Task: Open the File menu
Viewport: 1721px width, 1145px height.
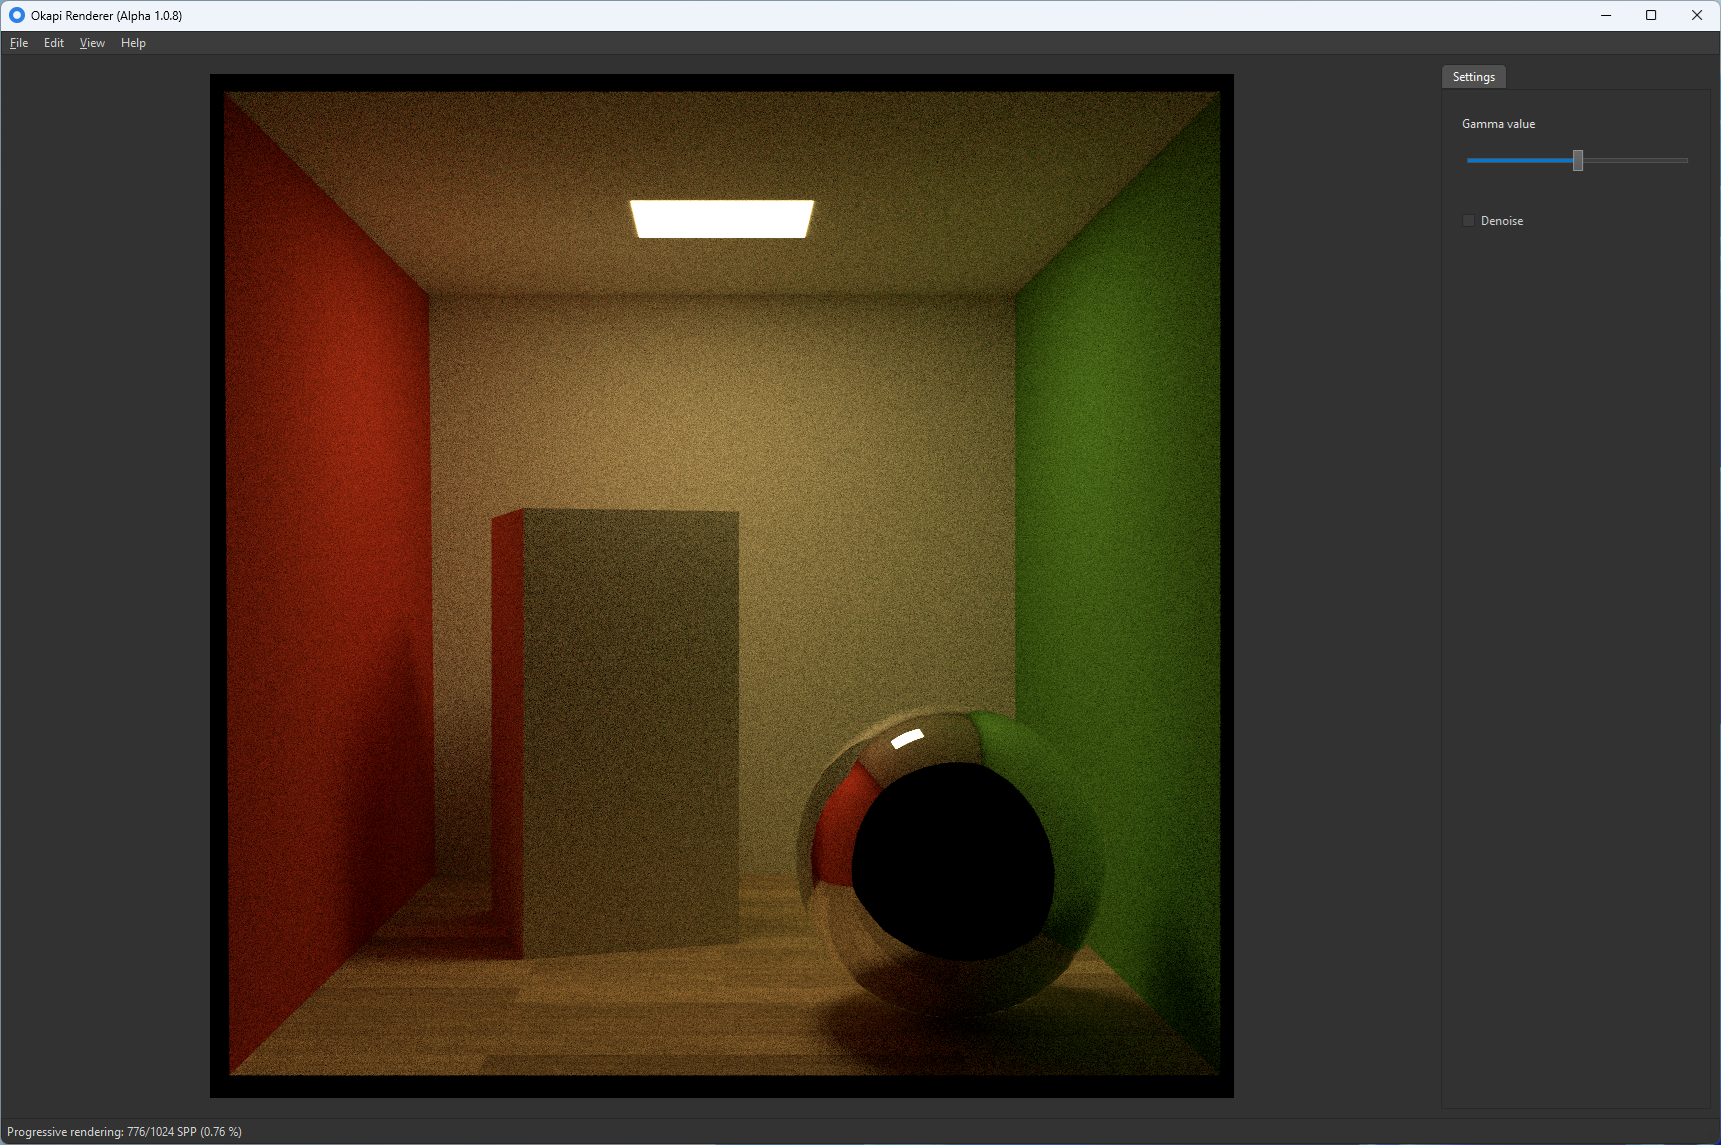Action: [x=19, y=43]
